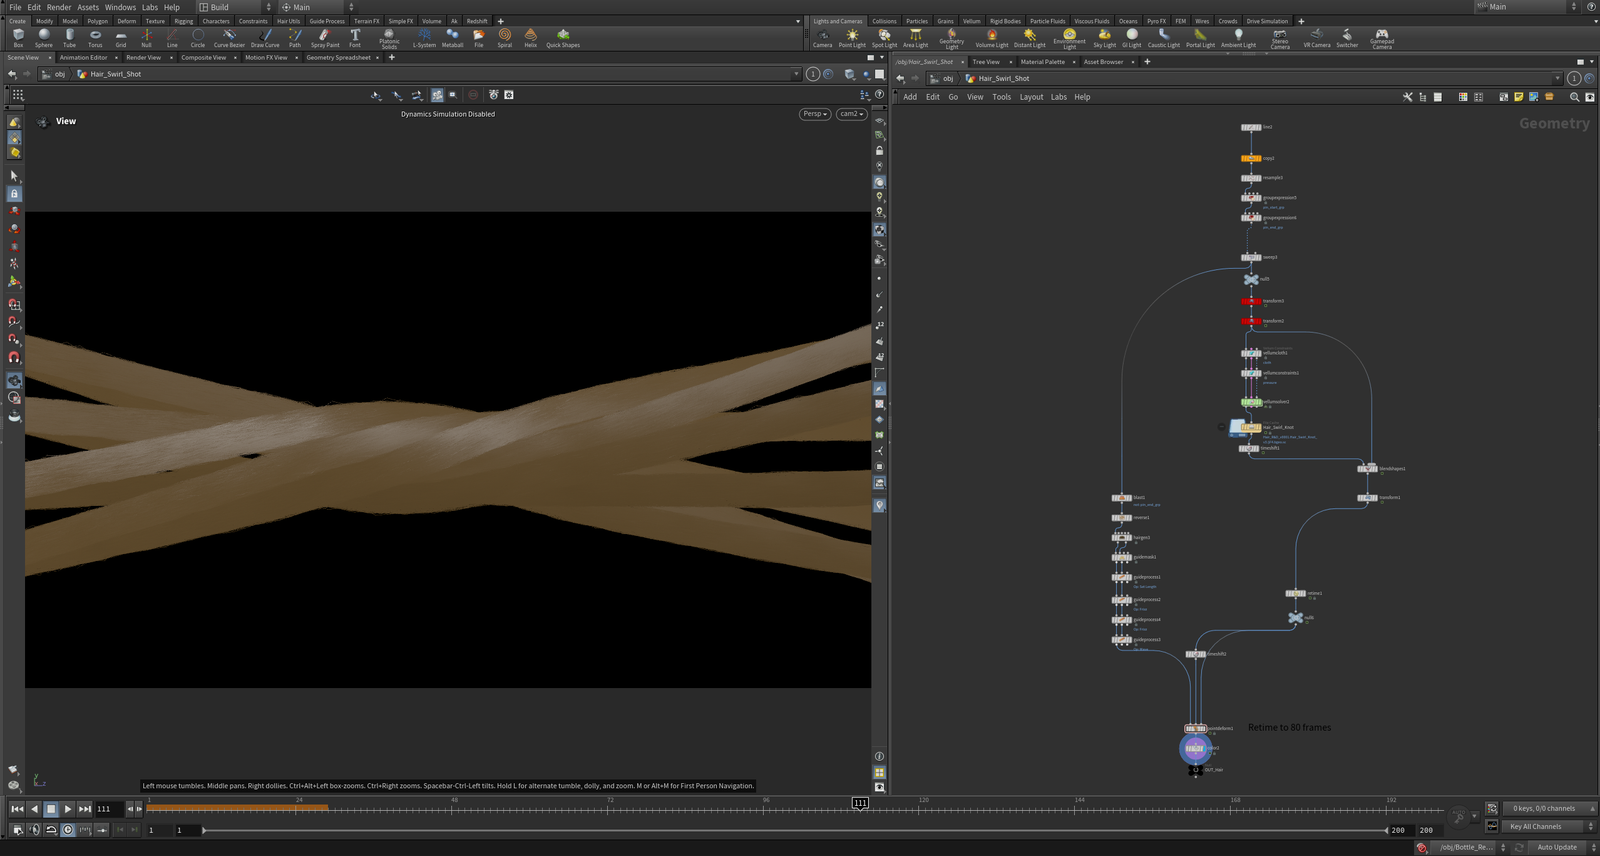Switch to the Geometry Spreadsheet tab
Screen dimensions: 1600x856
click(x=338, y=58)
